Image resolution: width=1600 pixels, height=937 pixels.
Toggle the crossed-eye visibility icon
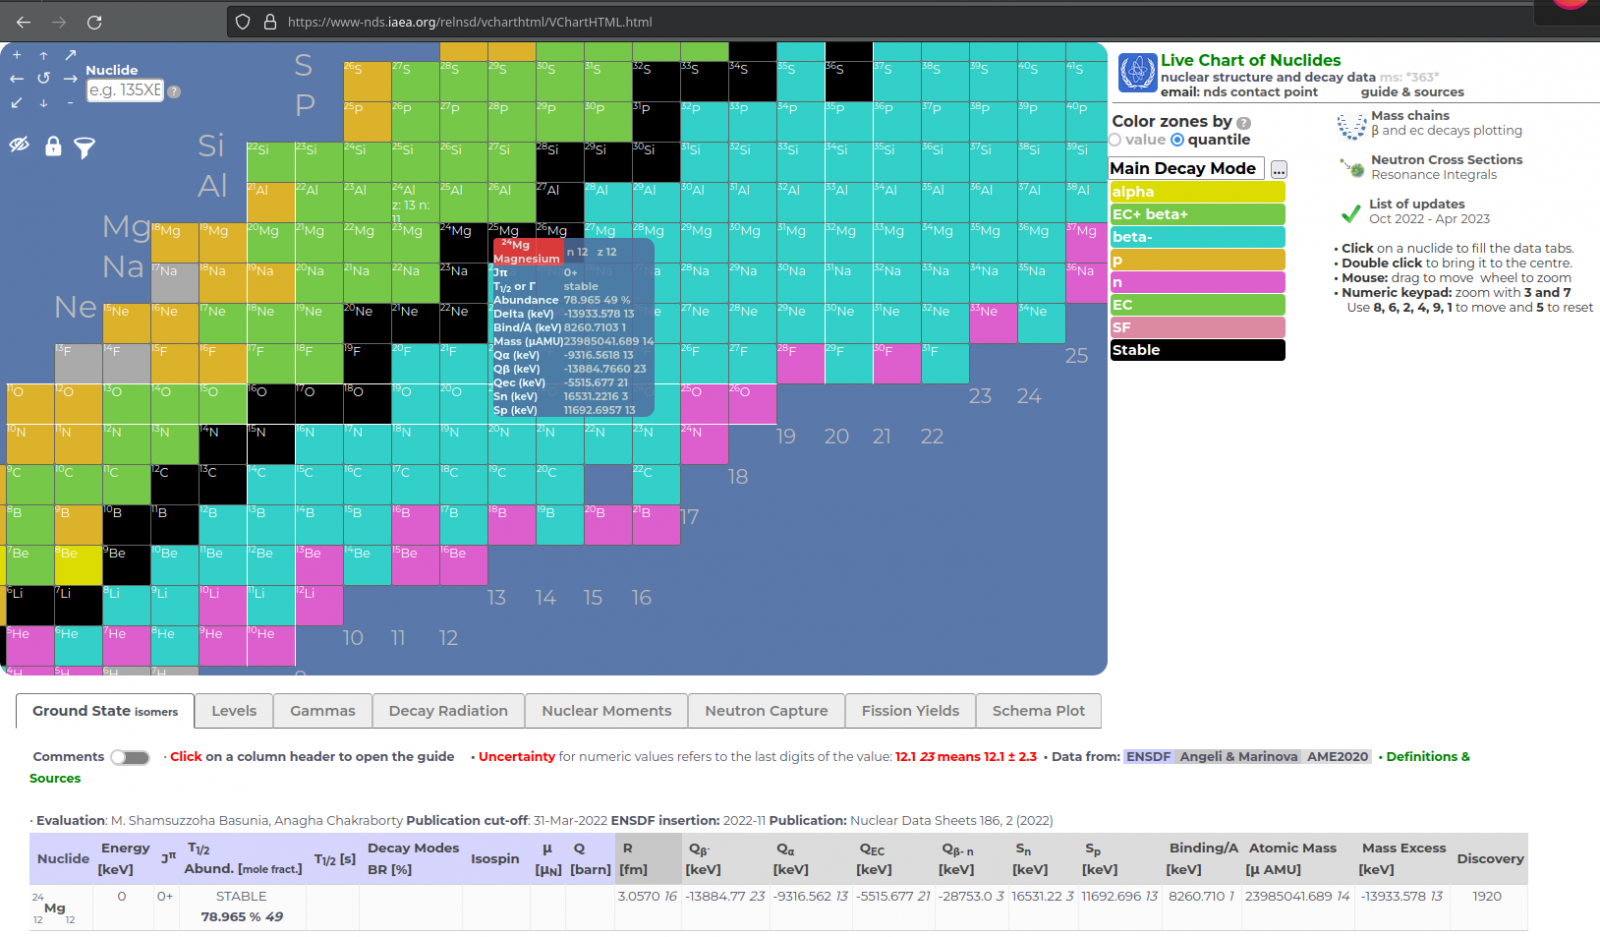click(x=19, y=145)
